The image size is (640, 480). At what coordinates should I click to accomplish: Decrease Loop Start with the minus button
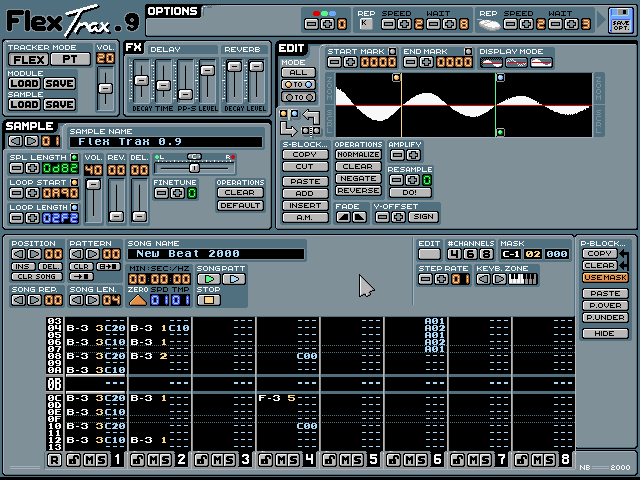(x=16, y=193)
